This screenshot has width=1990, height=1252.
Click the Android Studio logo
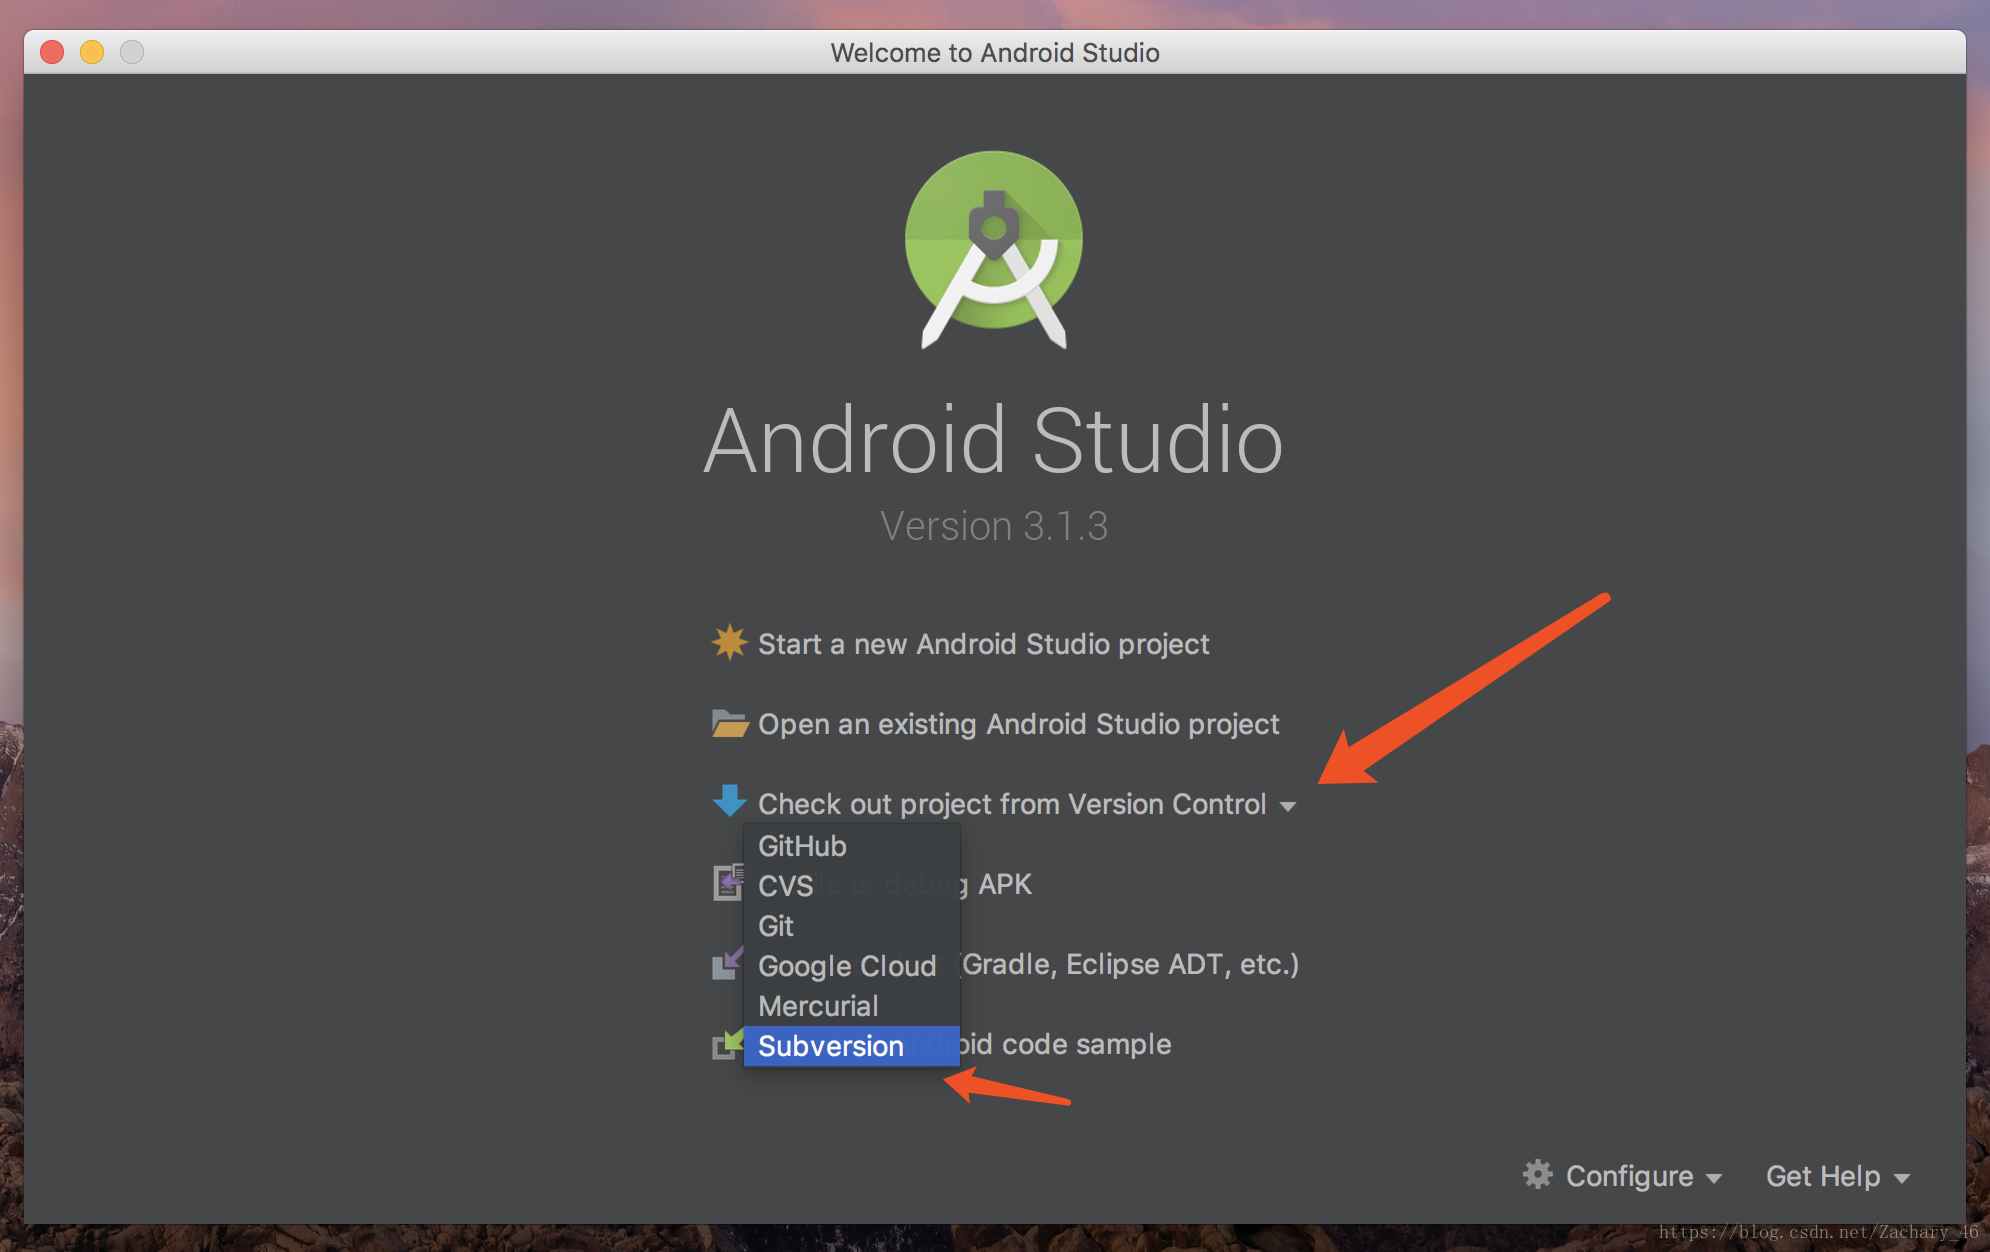click(x=994, y=250)
